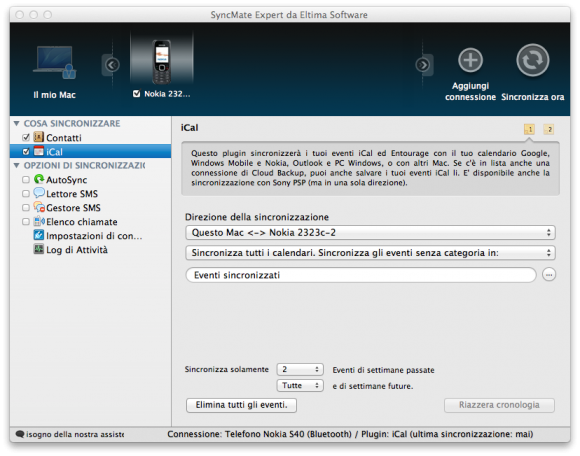Click the AutoSync green arrow icon
The width and height of the screenshot is (580, 456).
point(39,179)
